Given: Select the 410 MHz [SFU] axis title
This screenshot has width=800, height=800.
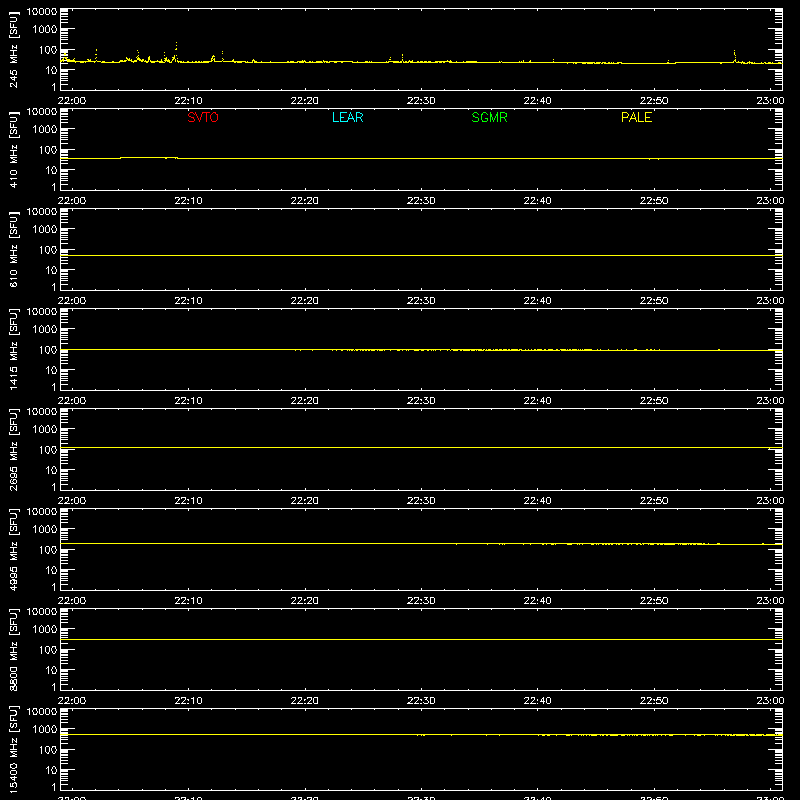Looking at the screenshot, I should coord(13,150).
